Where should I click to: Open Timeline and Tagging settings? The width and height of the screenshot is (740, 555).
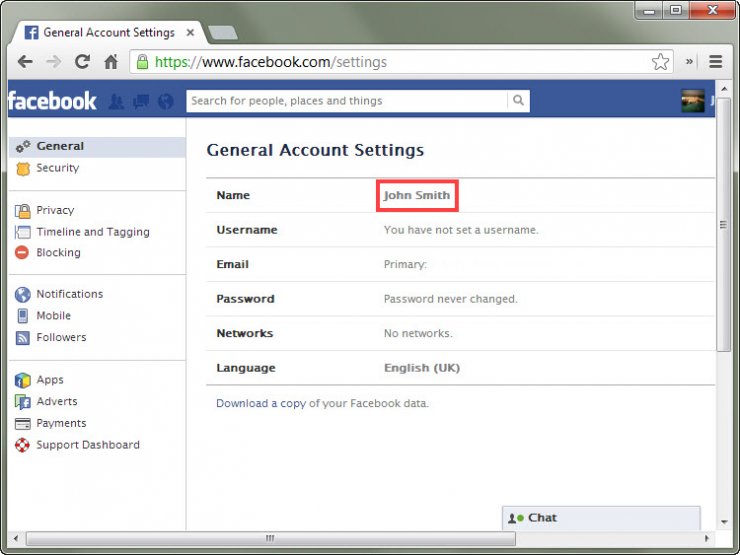93,232
